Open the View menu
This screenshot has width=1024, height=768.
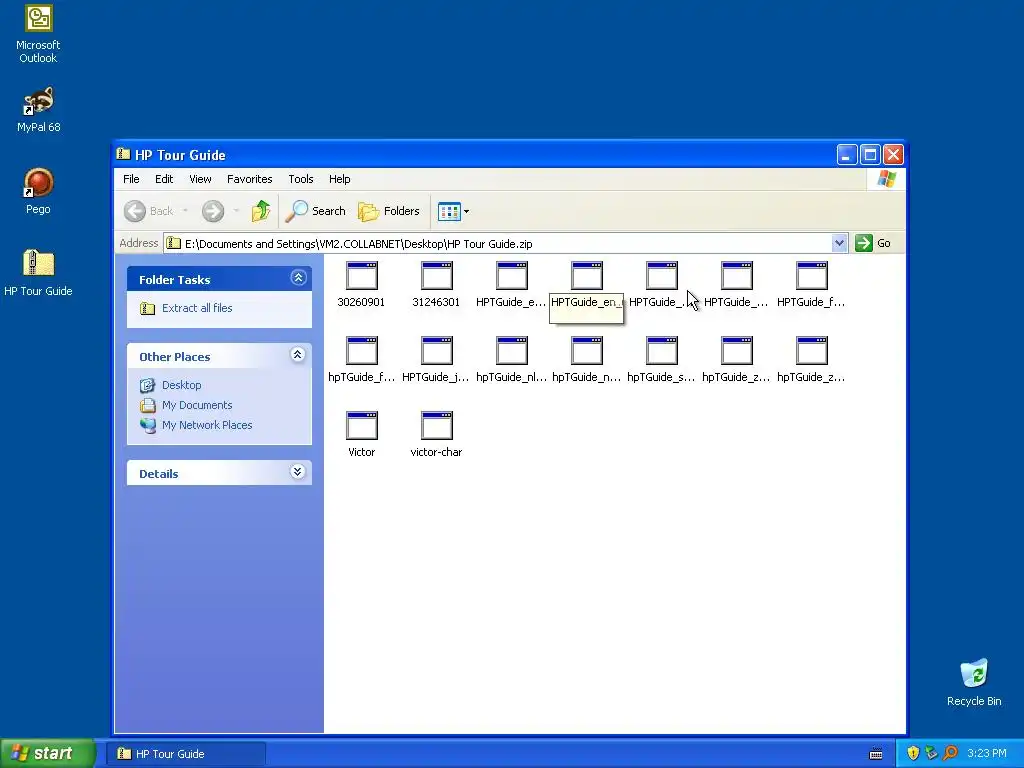200,179
